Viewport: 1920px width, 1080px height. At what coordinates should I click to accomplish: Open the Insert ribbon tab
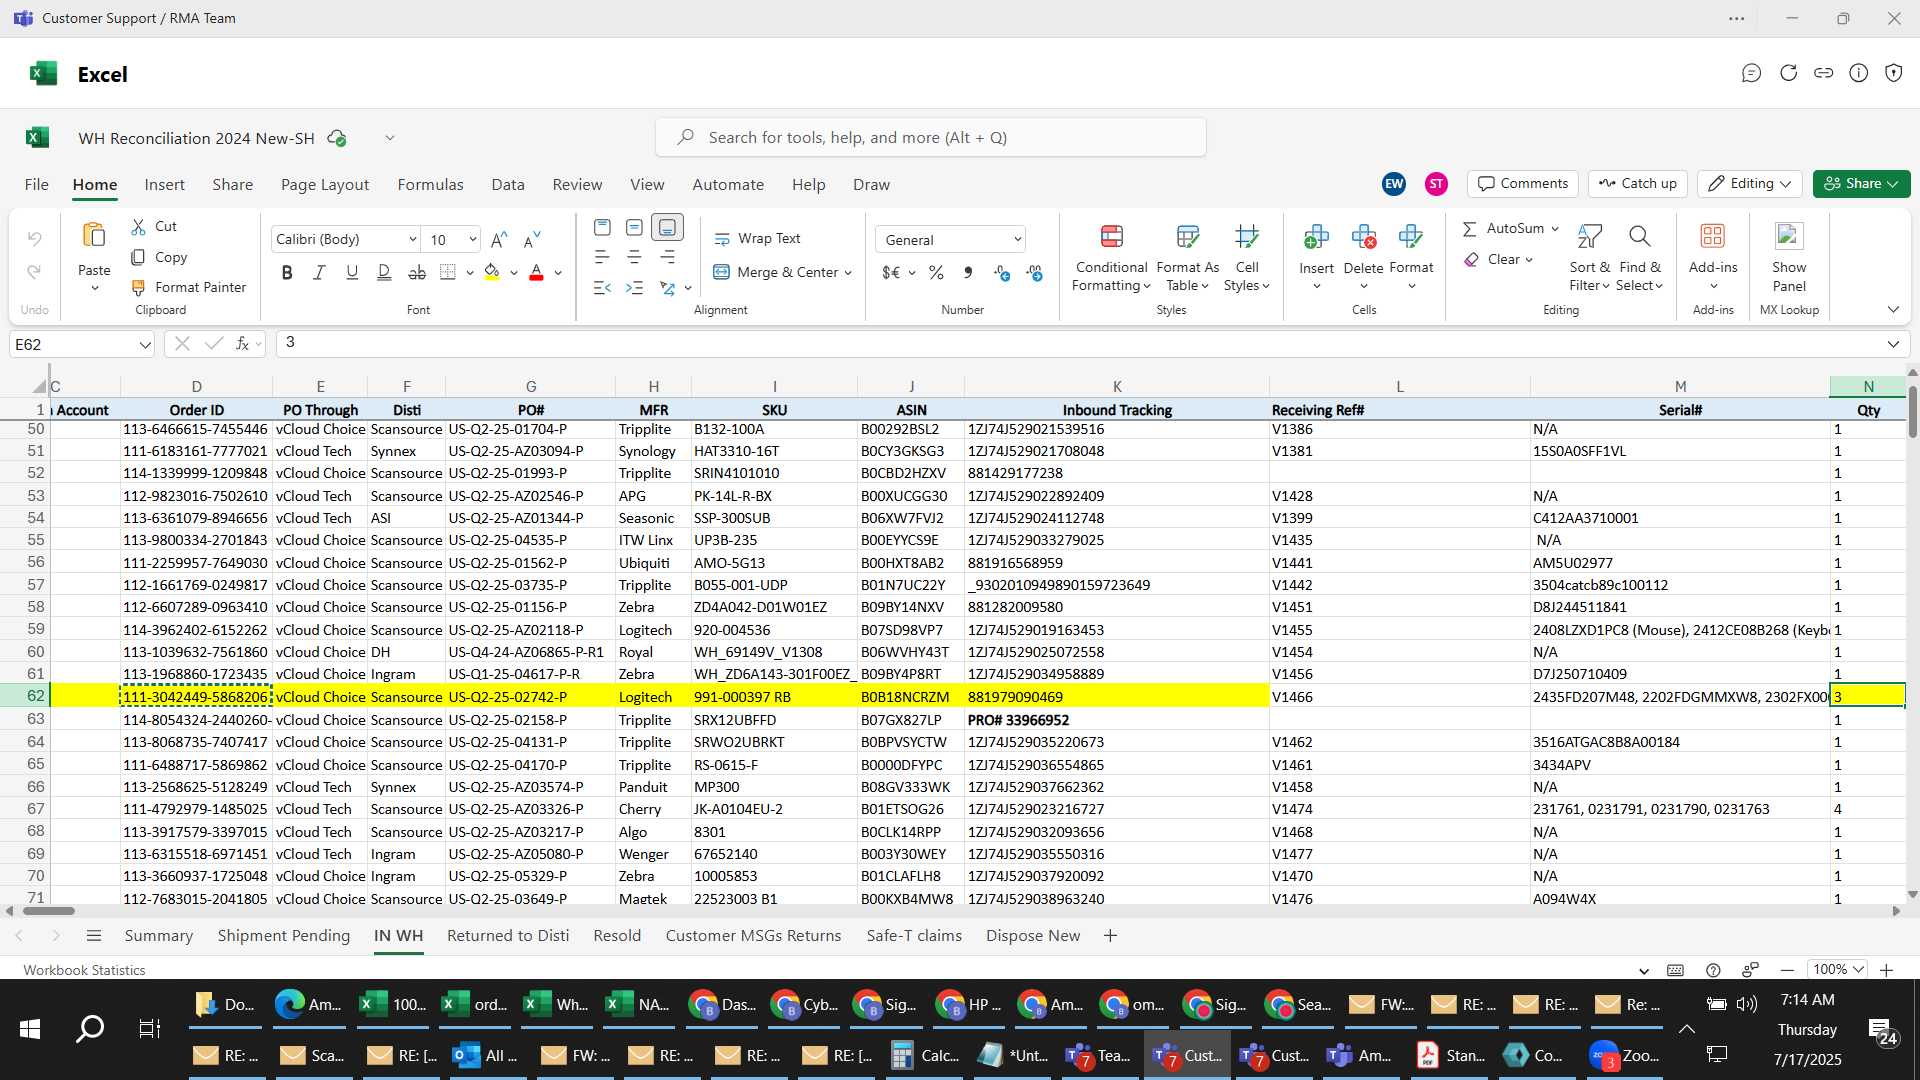(x=164, y=184)
